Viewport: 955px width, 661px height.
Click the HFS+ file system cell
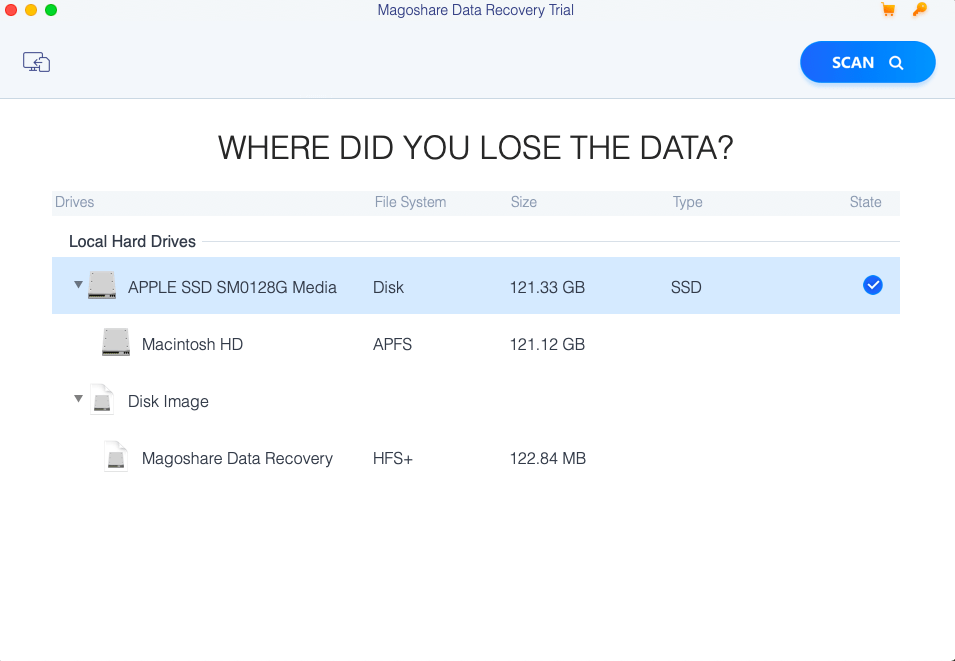coord(393,458)
